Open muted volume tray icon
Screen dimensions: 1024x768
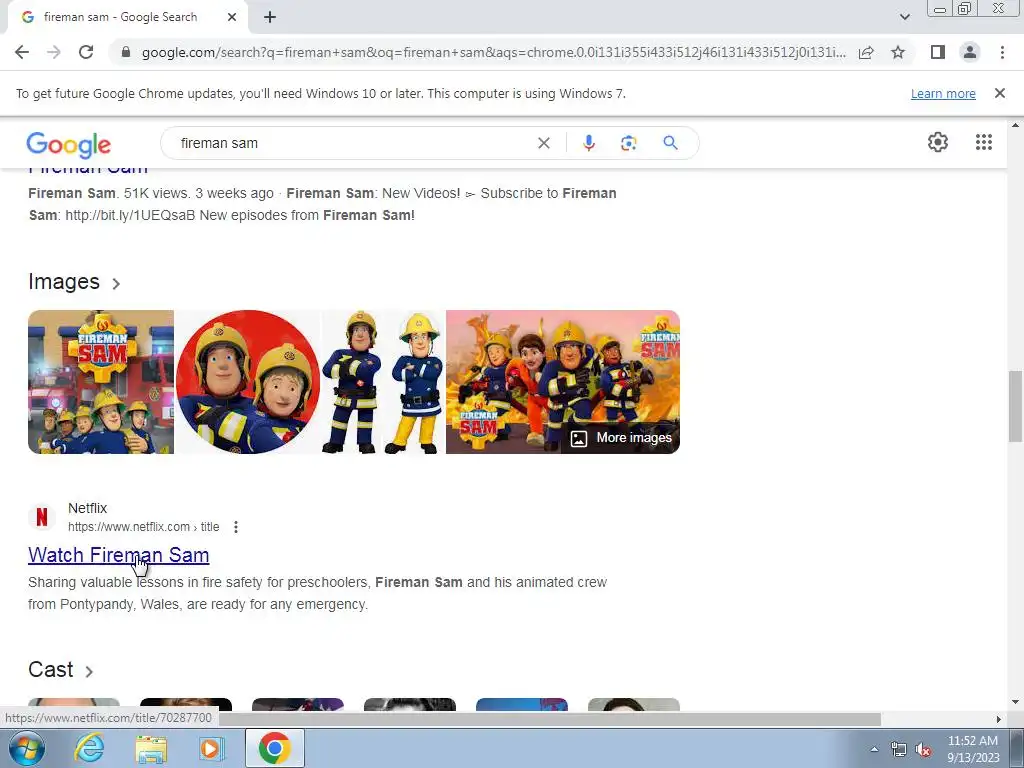[923, 749]
